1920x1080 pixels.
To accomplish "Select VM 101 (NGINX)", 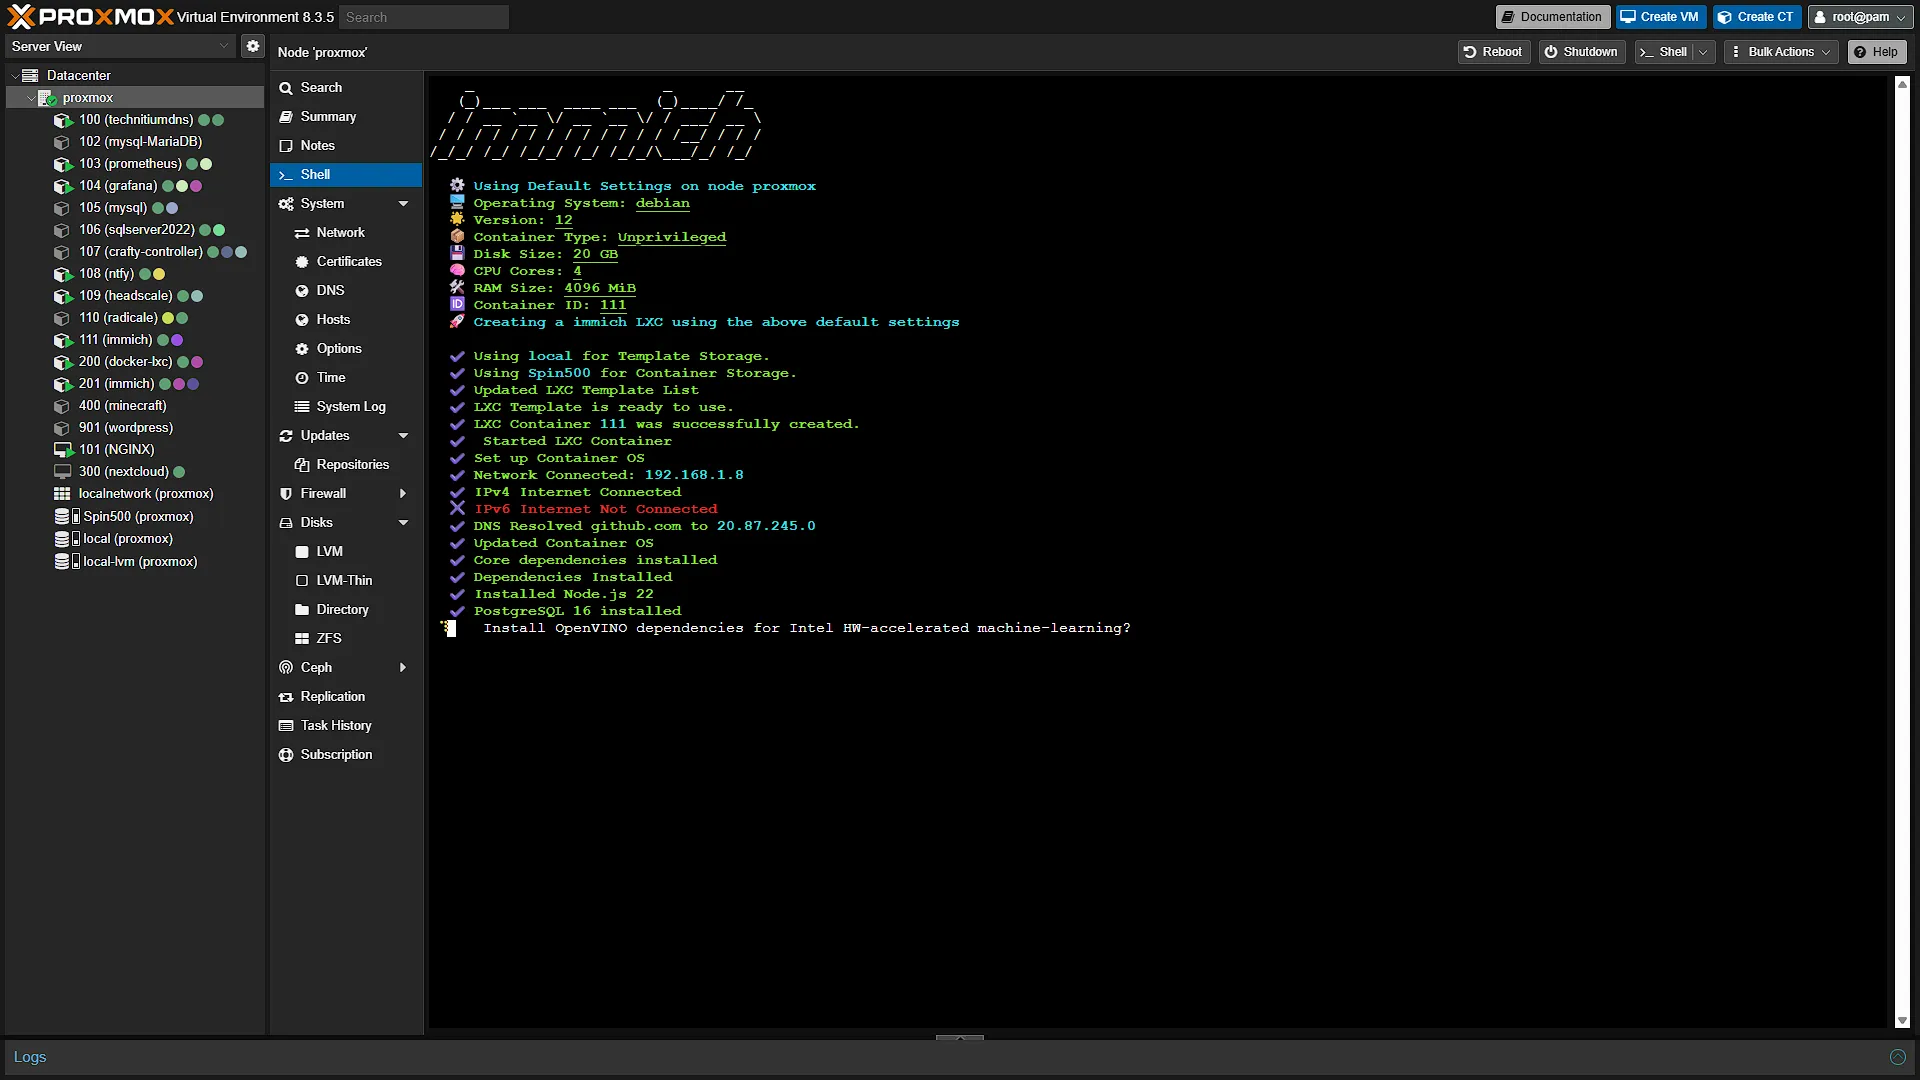I will [x=116, y=450].
